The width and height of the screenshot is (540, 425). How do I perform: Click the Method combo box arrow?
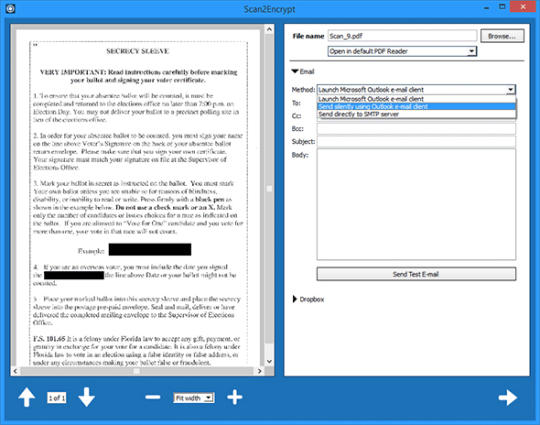(510, 90)
